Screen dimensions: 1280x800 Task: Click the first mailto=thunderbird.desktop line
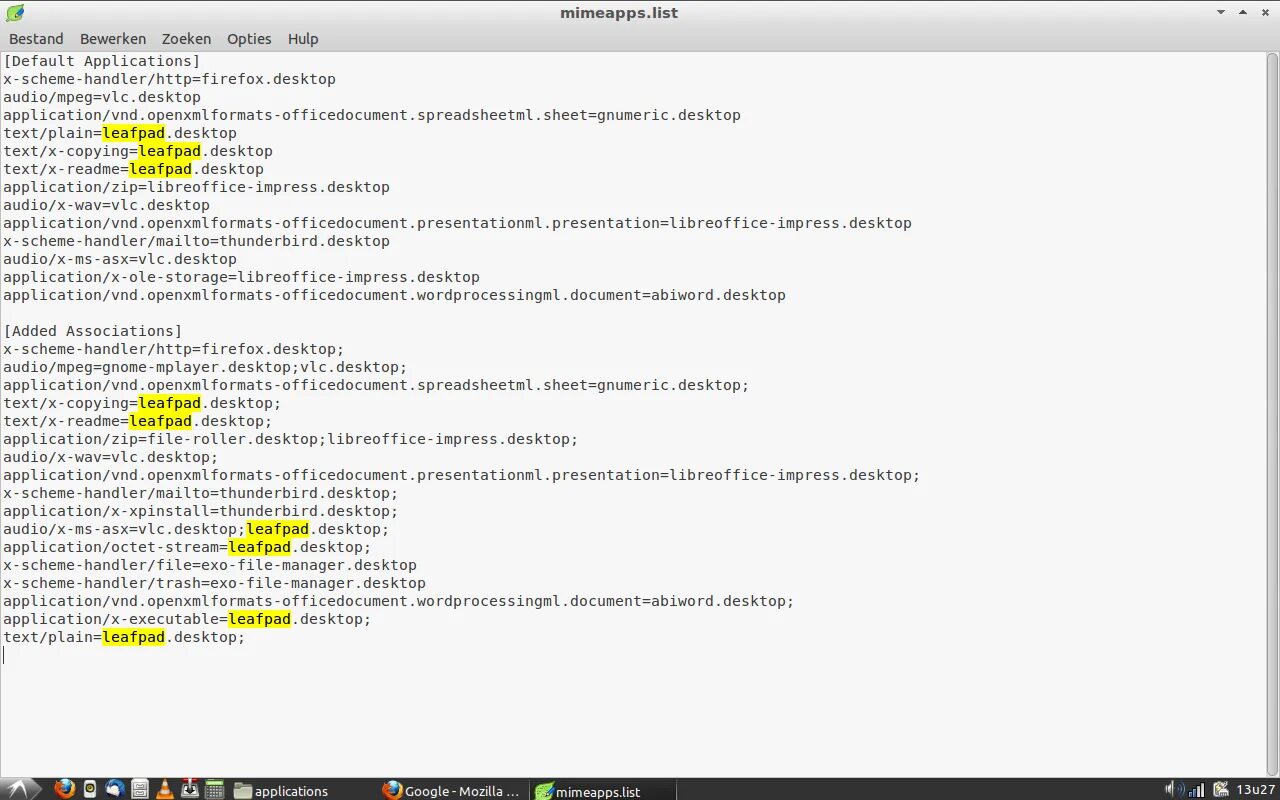pyautogui.click(x=197, y=241)
